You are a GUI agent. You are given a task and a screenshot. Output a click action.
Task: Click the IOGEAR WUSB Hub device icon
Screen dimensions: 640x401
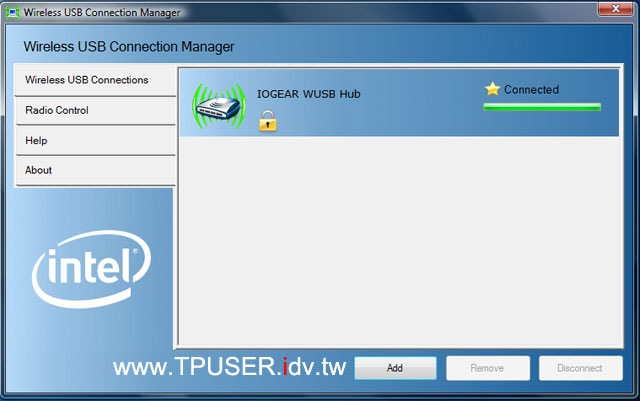(x=220, y=106)
